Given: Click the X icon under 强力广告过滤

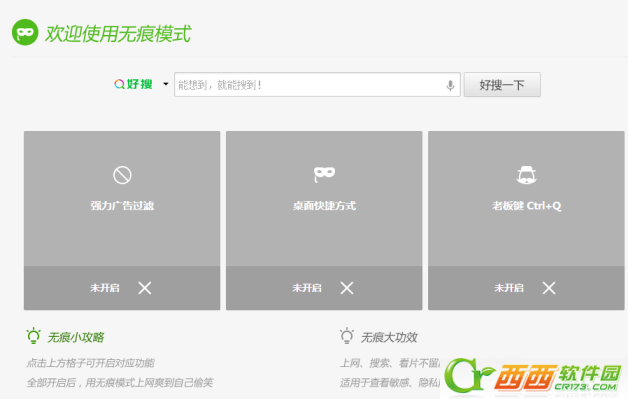Looking at the screenshot, I should [x=145, y=288].
